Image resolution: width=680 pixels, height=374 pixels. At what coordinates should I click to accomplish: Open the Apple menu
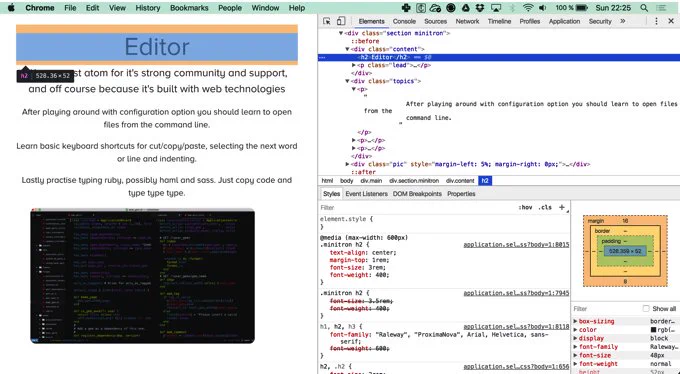point(11,7)
